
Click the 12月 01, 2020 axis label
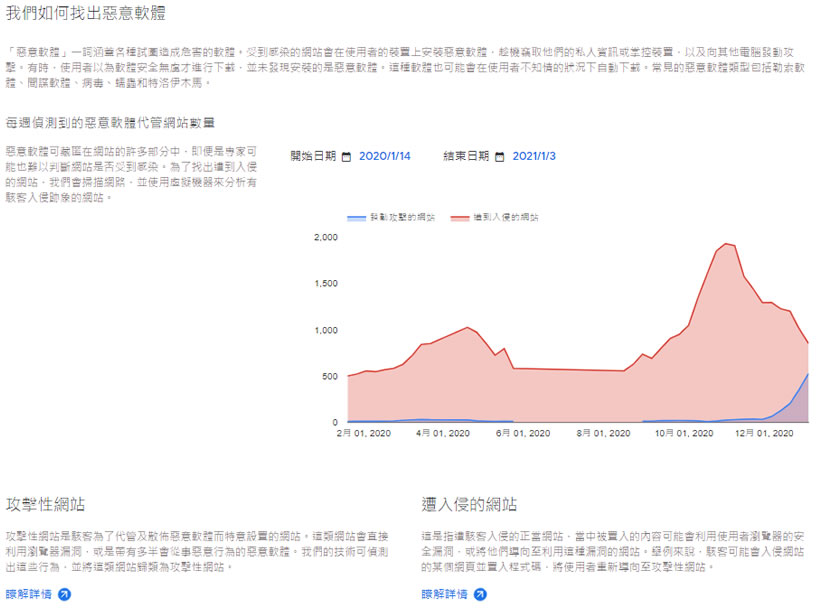coord(764,433)
